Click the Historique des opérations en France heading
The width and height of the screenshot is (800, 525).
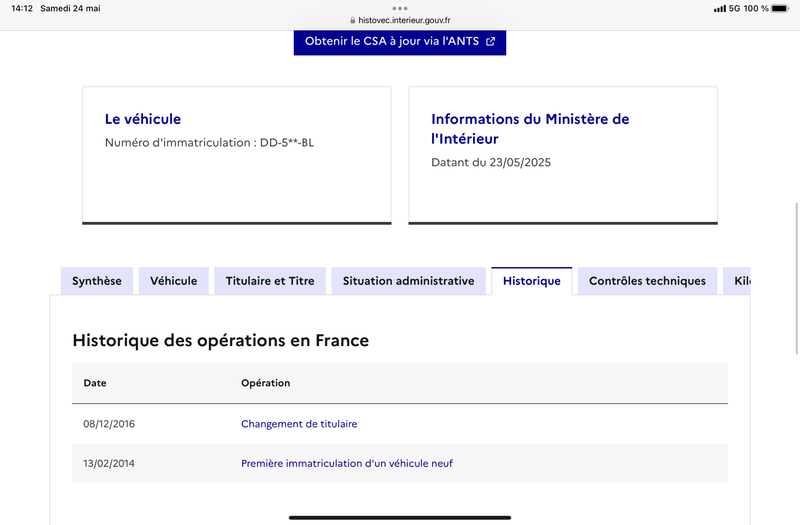point(220,340)
